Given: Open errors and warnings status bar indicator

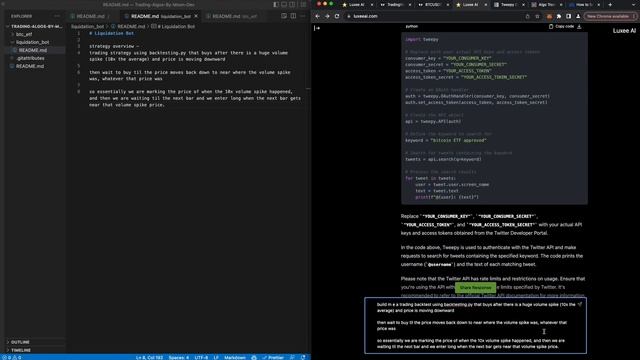Looking at the screenshot, I should pyautogui.click(x=11, y=358).
